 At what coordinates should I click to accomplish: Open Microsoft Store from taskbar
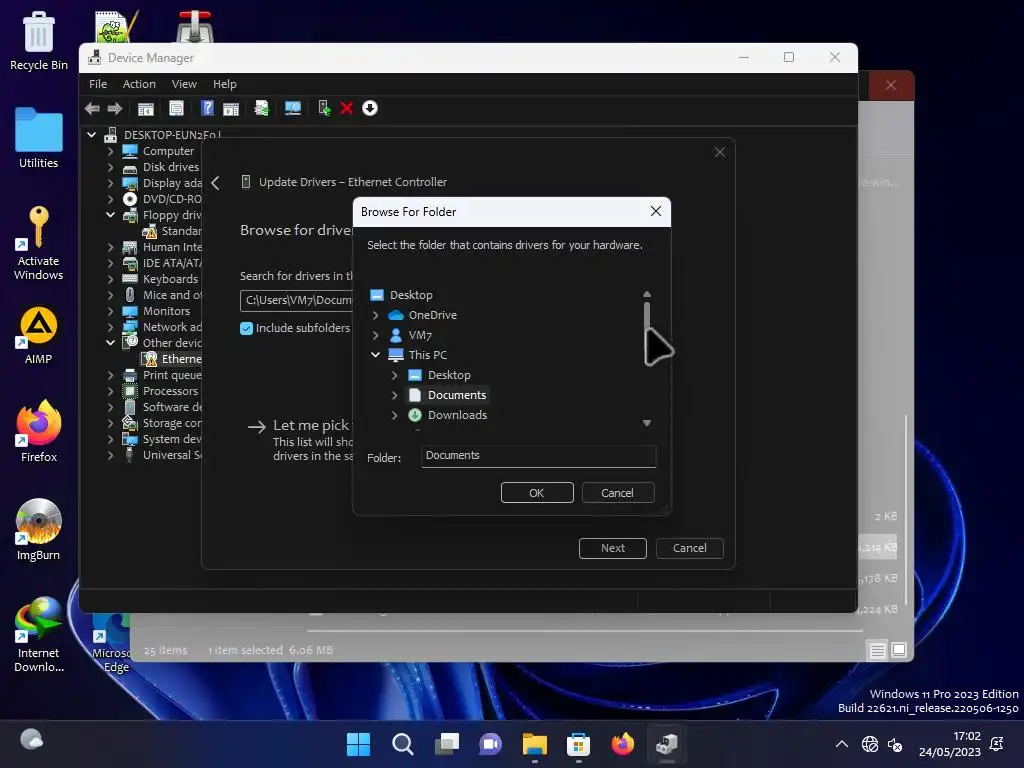point(579,744)
